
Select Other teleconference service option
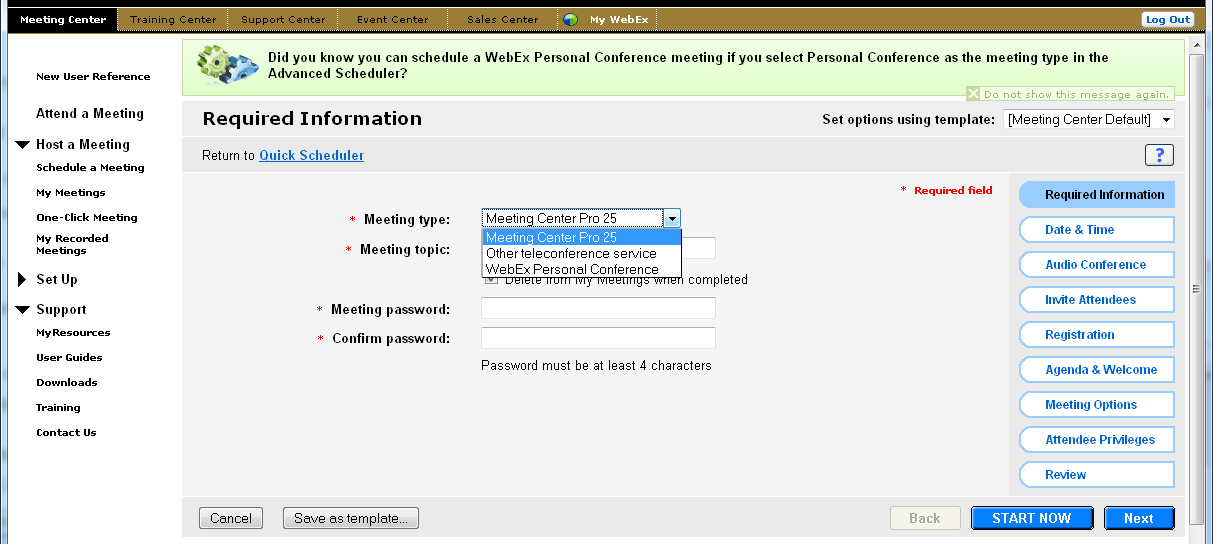click(581, 253)
